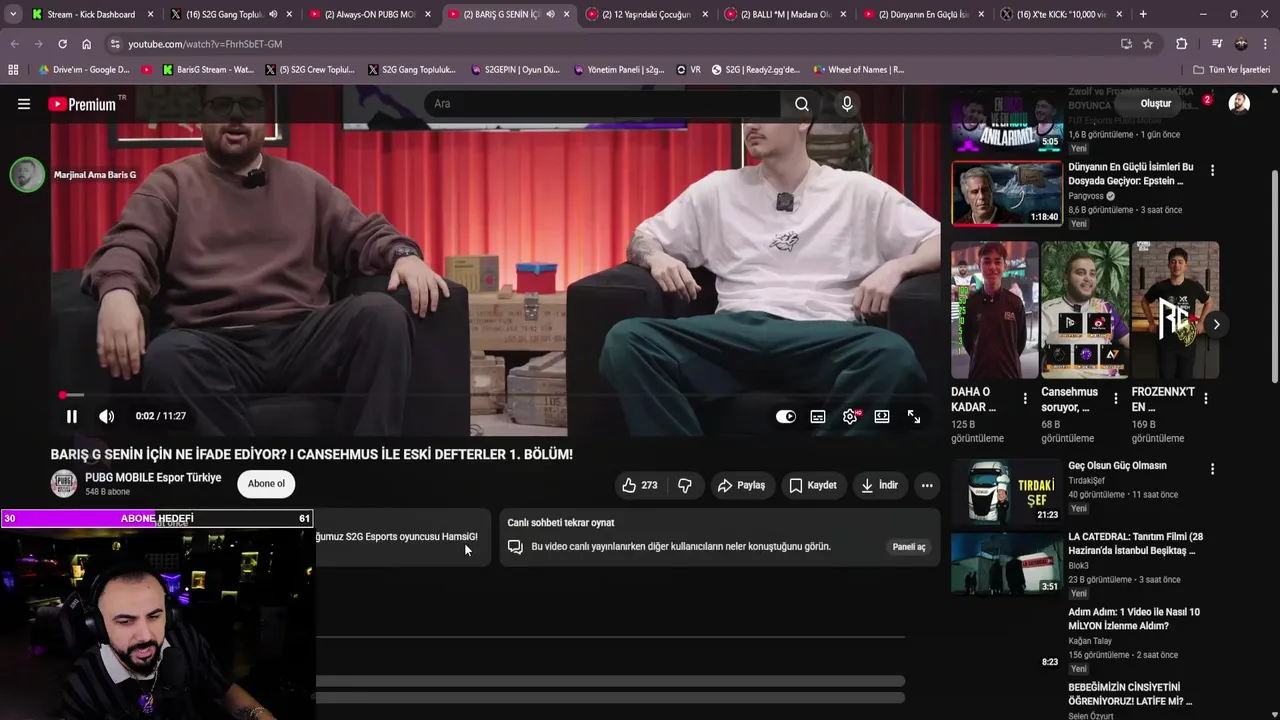Switch to Stream - Kick Dashboard tab
The image size is (1280, 720).
pyautogui.click(x=91, y=14)
